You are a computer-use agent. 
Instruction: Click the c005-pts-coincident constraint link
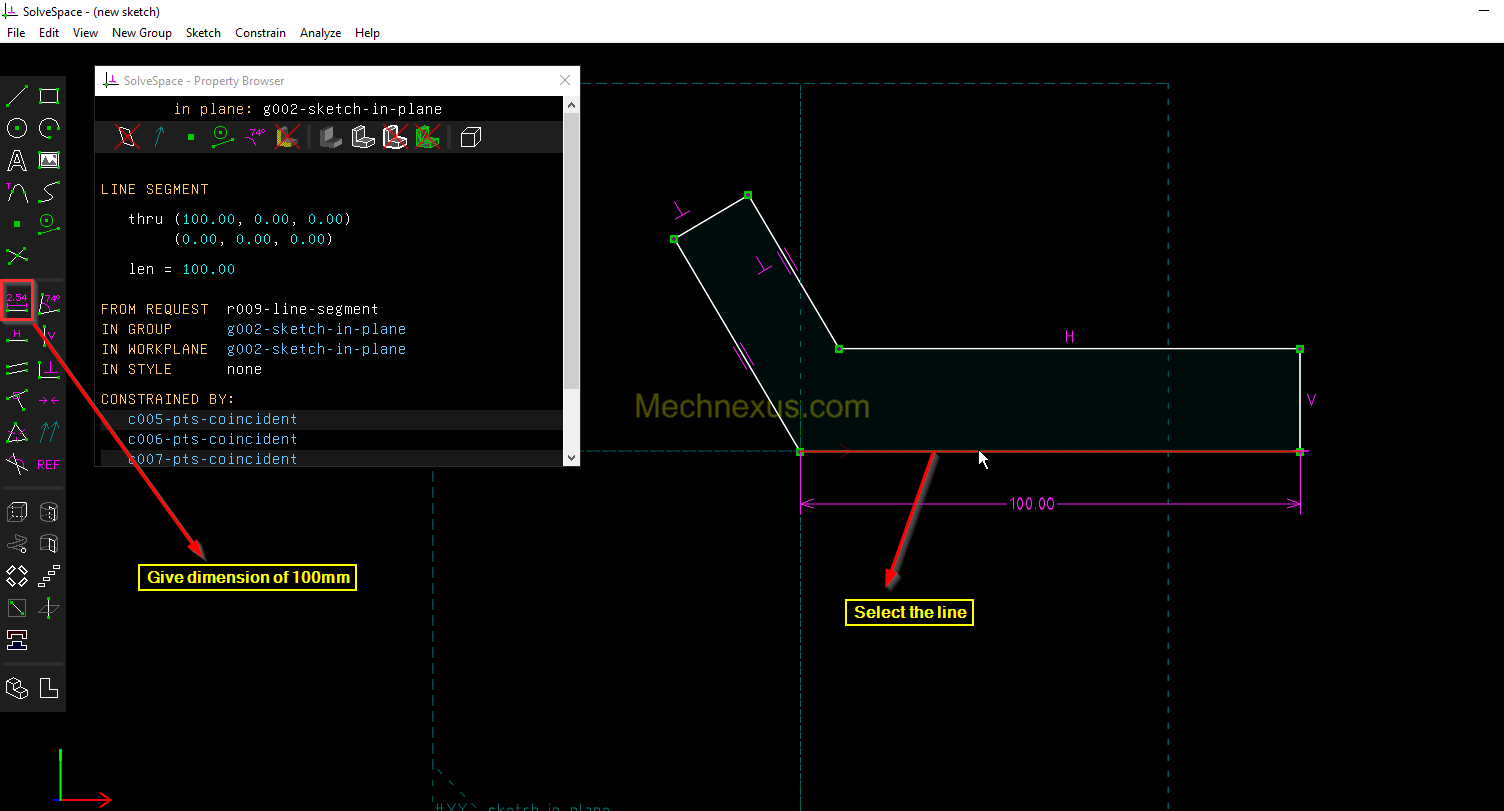212,419
